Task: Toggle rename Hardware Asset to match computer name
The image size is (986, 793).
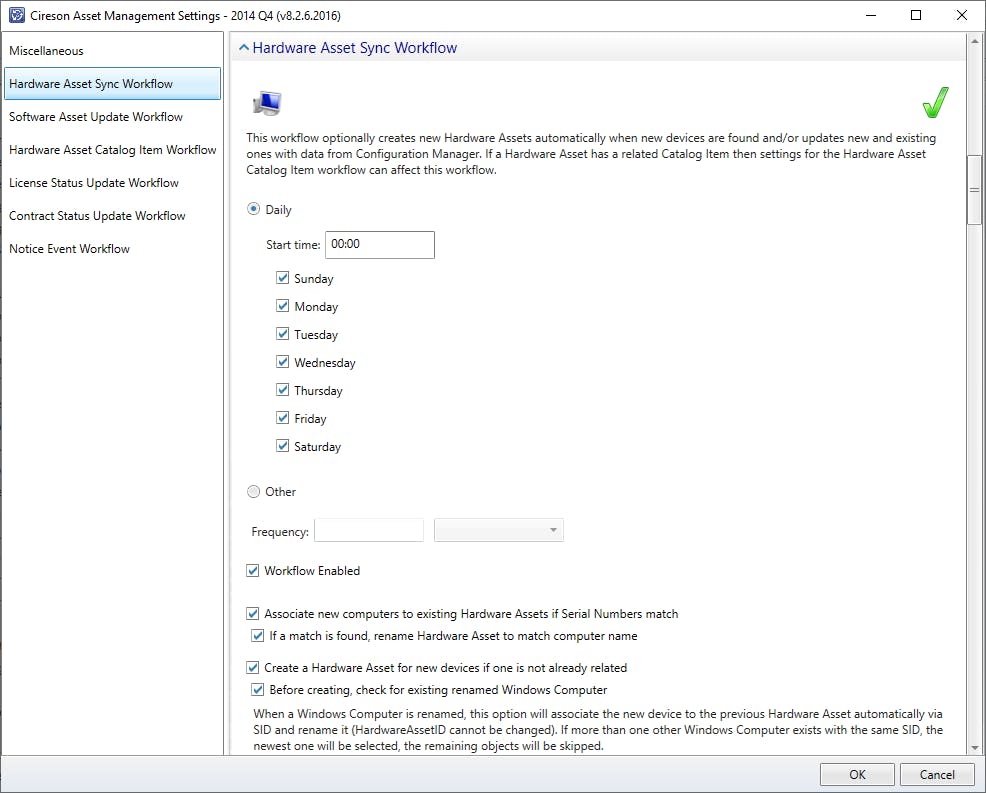Action: (258, 635)
